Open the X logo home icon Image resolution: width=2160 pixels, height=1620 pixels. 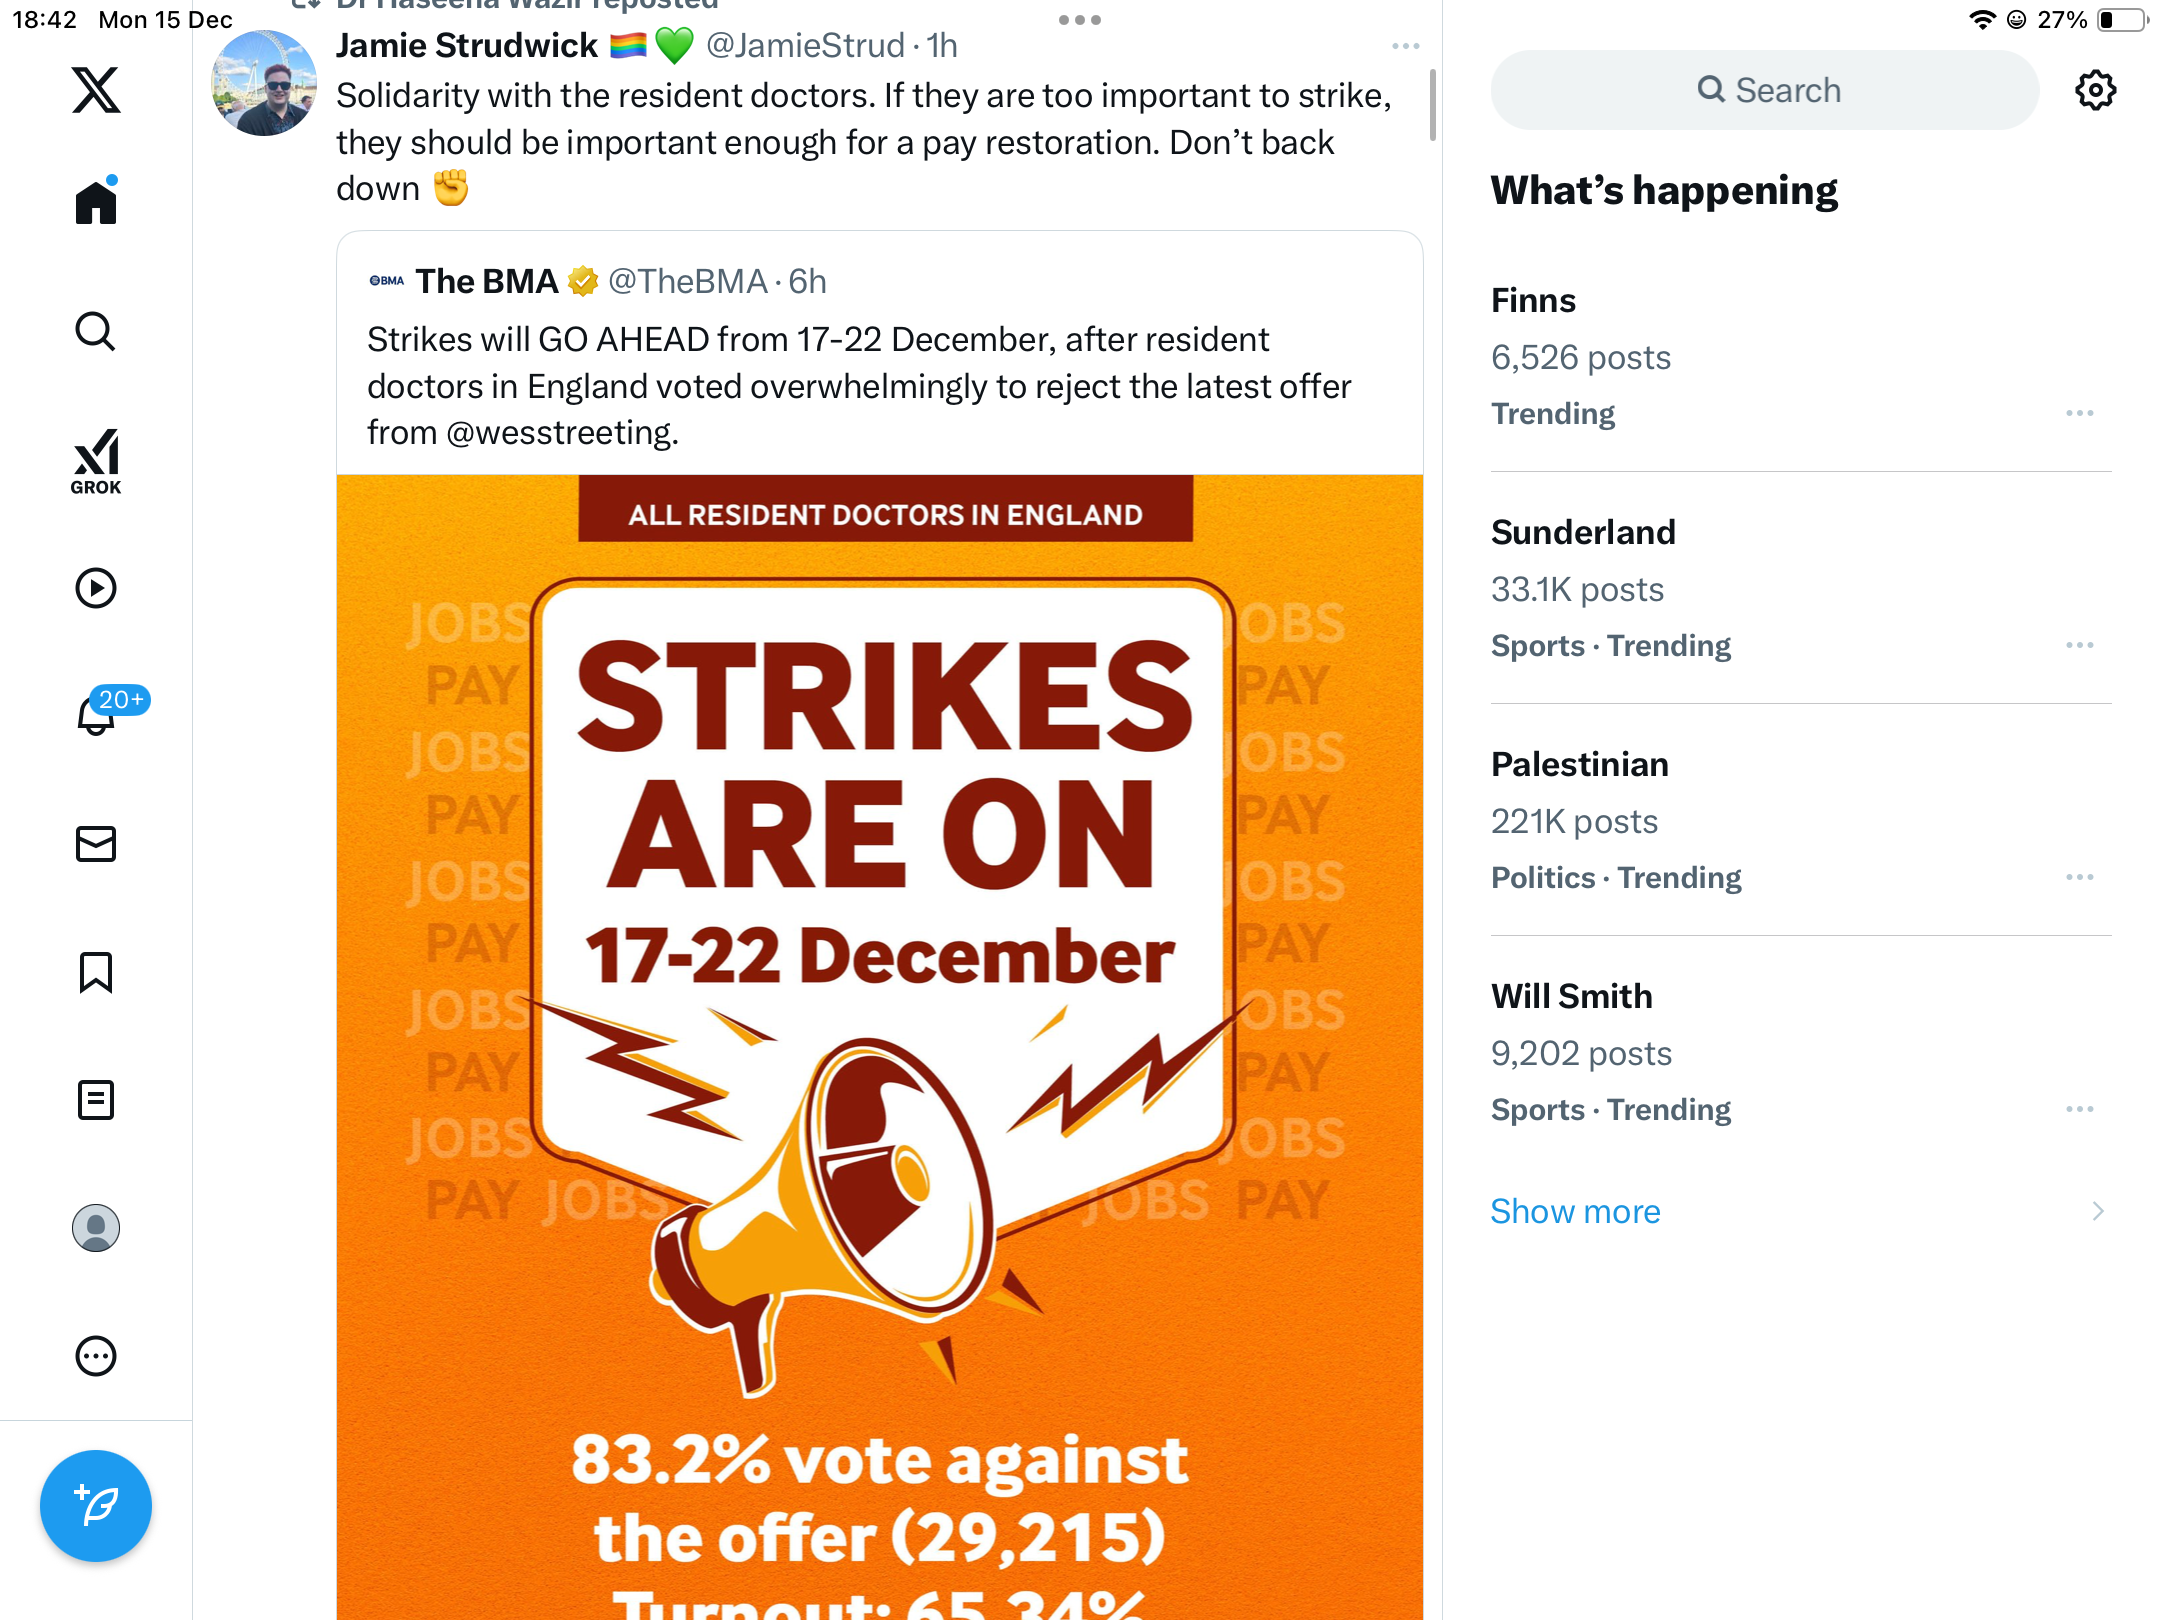(96, 90)
